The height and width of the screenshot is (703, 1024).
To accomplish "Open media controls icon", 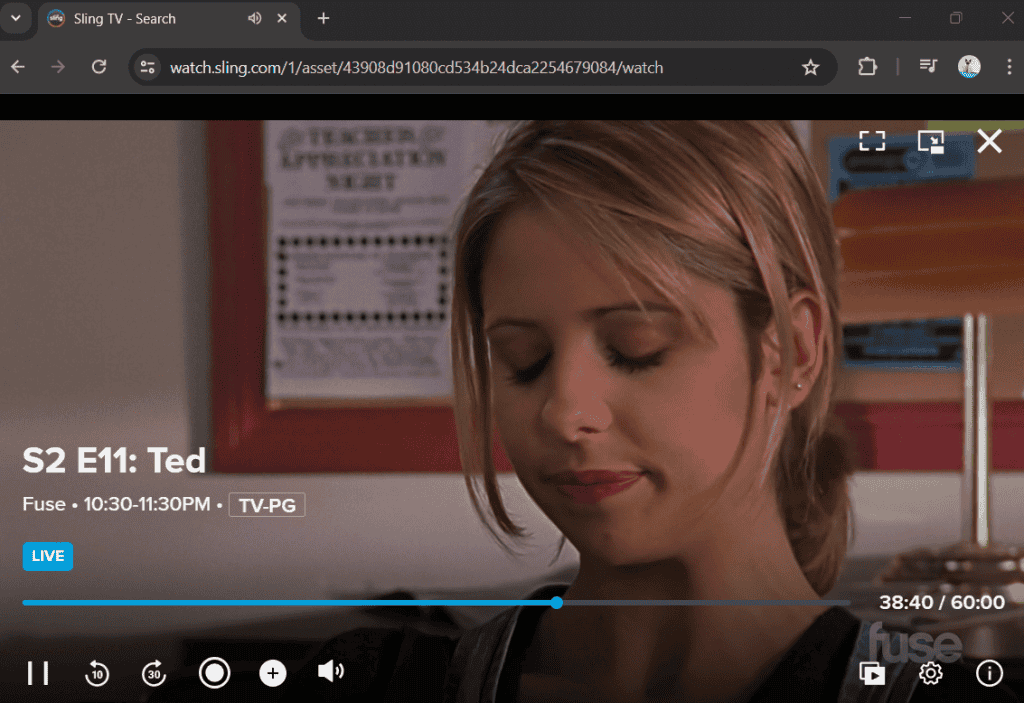I will 928,67.
